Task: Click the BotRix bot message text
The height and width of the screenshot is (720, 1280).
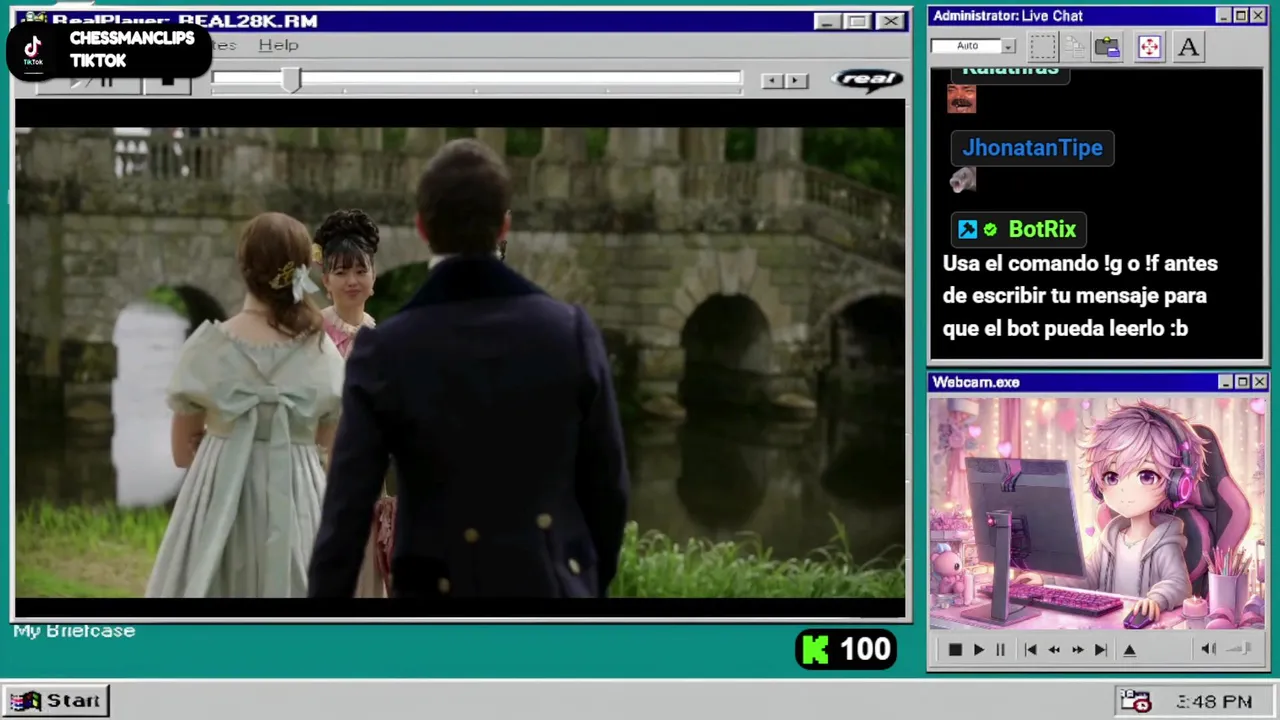Action: coord(1080,296)
